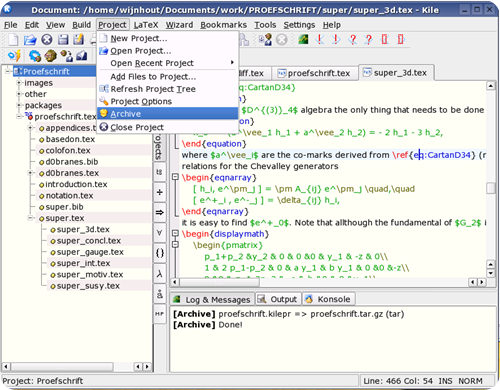
Task: Open the arrows symbol sidebar tab
Action: coord(160,212)
